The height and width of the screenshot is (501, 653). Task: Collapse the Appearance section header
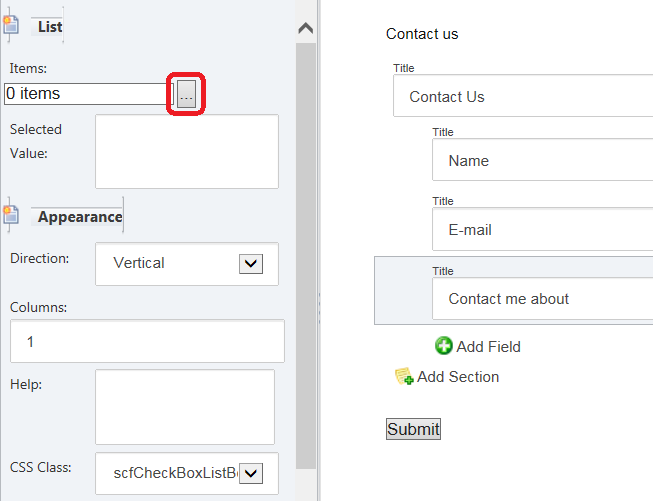80,217
